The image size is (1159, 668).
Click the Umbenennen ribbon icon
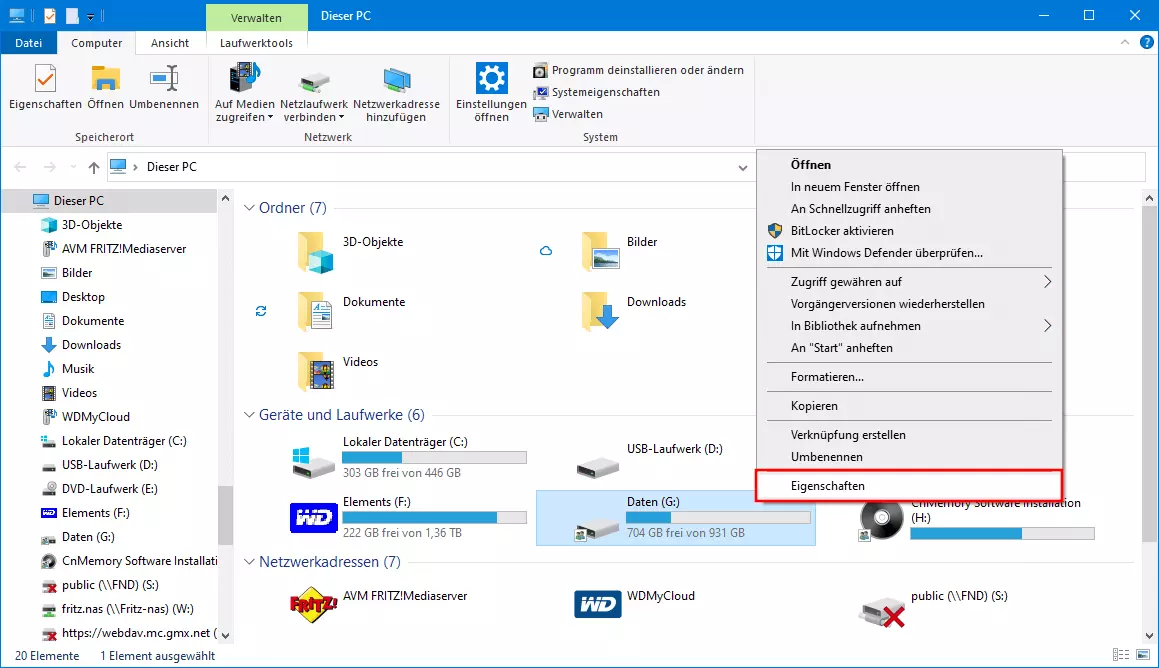(x=164, y=78)
